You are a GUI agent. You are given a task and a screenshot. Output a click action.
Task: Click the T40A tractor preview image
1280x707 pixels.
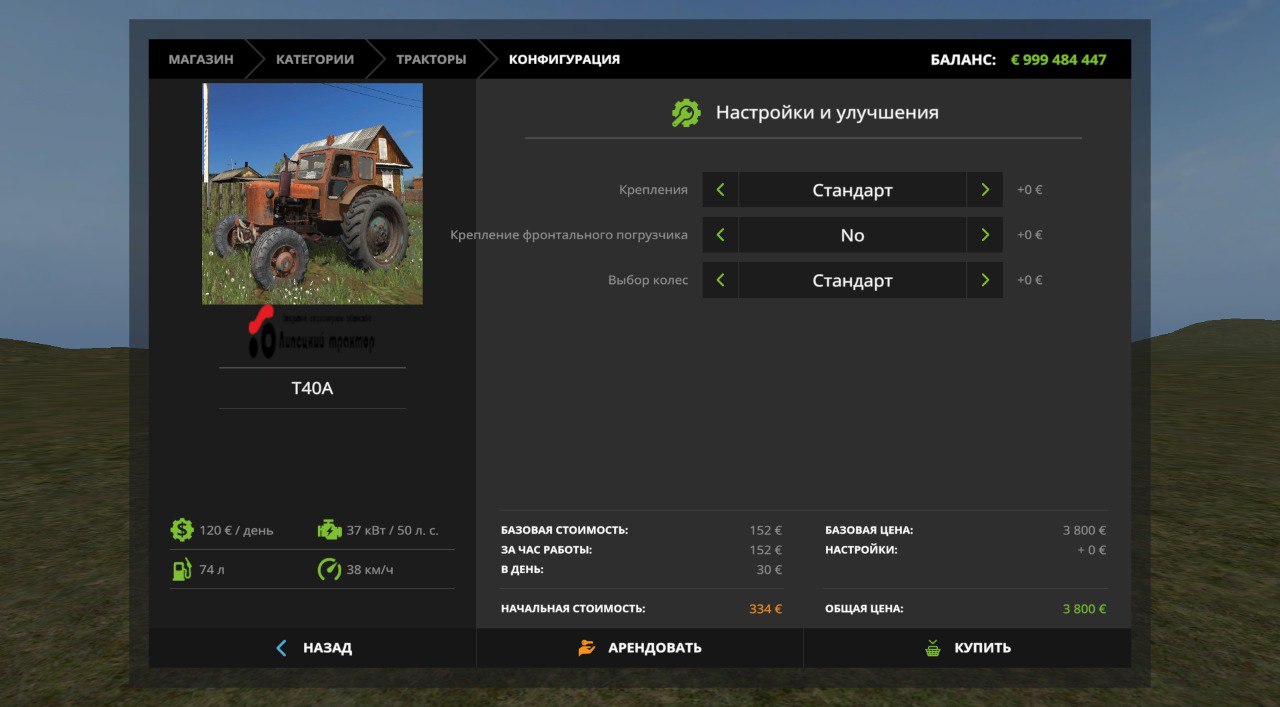pyautogui.click(x=312, y=194)
